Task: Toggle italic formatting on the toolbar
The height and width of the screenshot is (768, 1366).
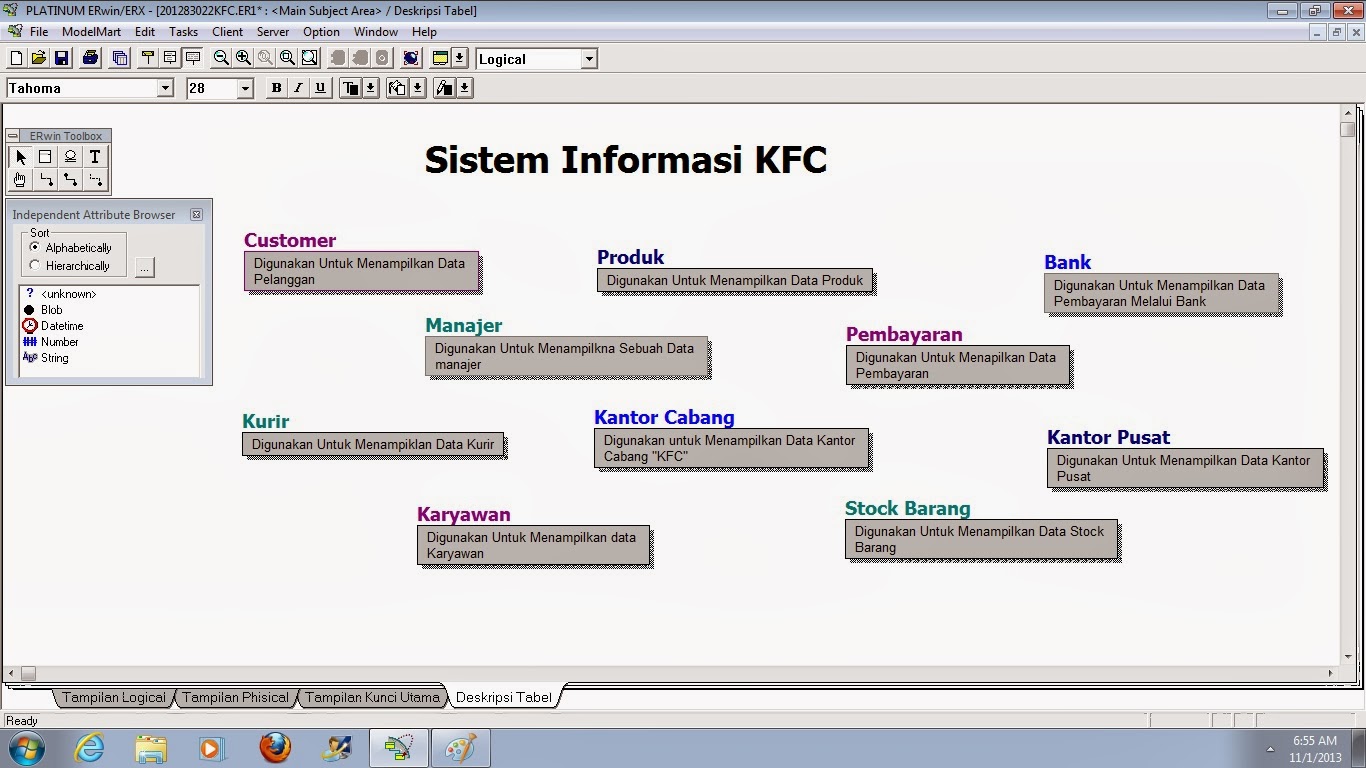Action: coord(296,88)
